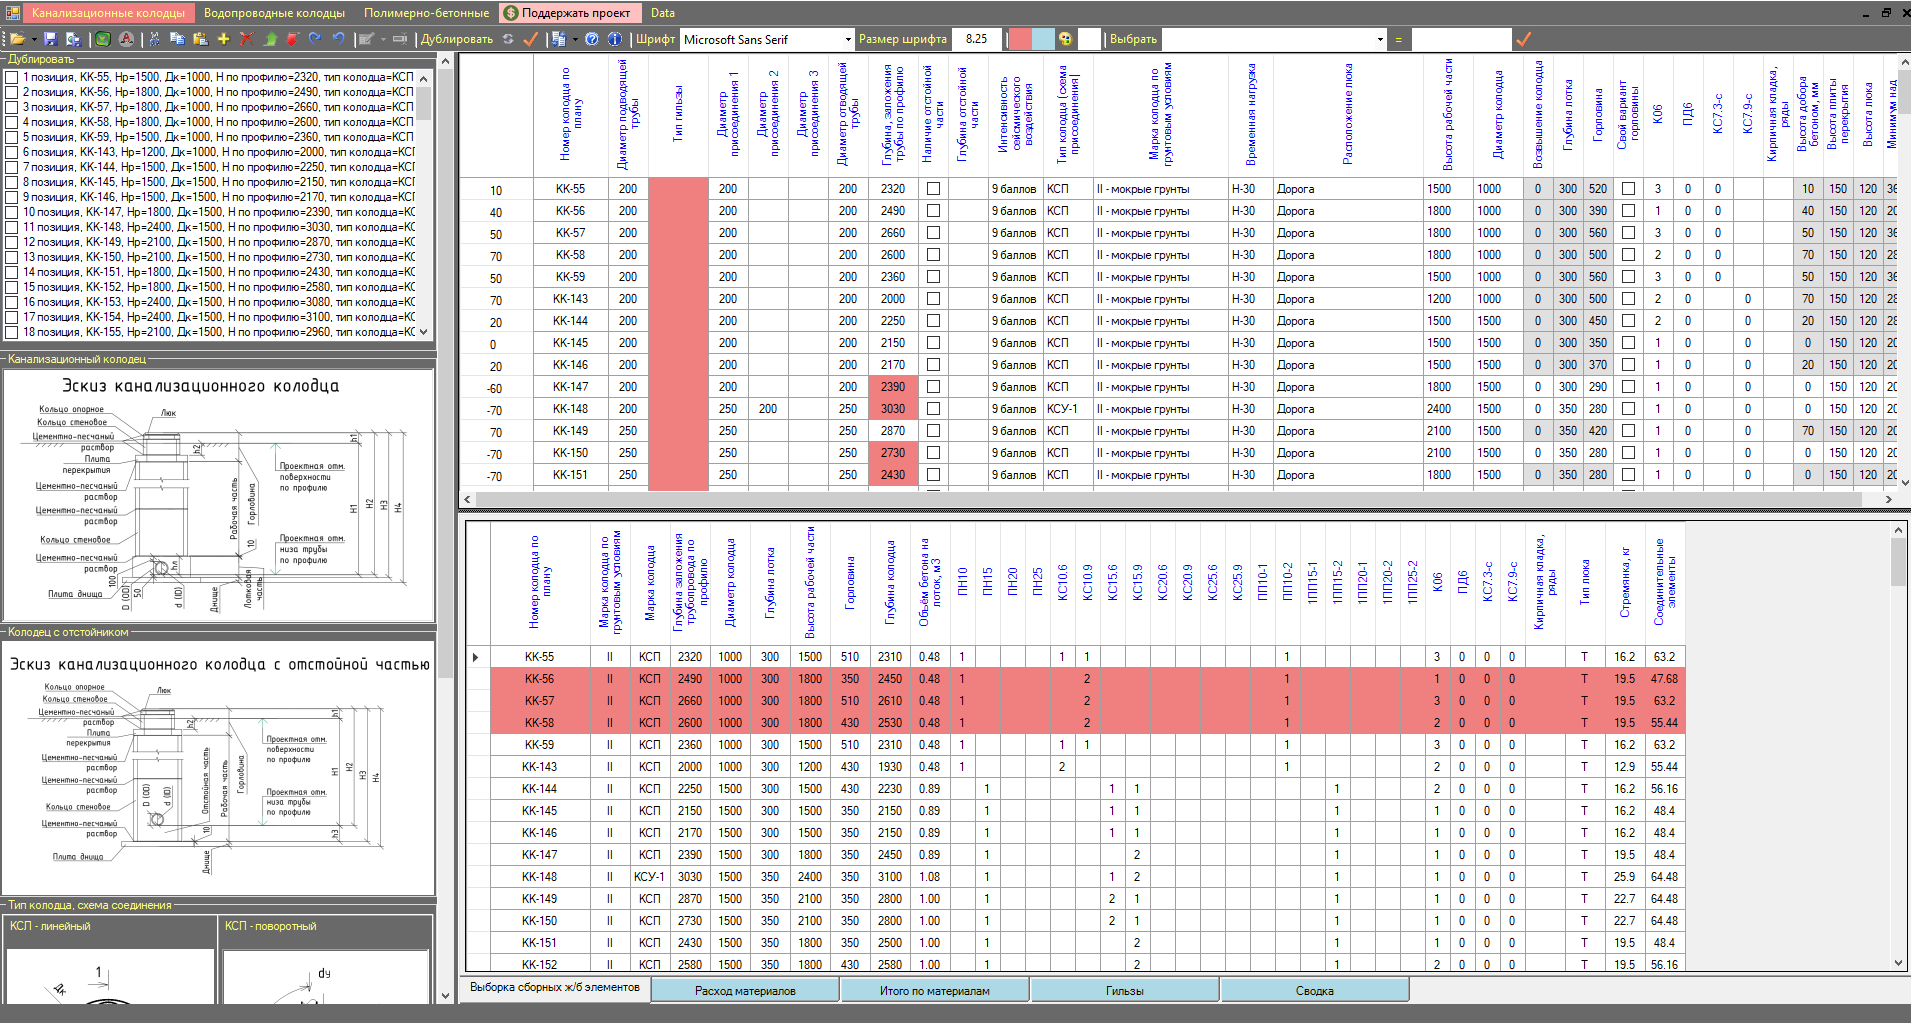Click the AutoCAD export icon
Image resolution: width=1911 pixels, height=1023 pixels.
tap(126, 39)
